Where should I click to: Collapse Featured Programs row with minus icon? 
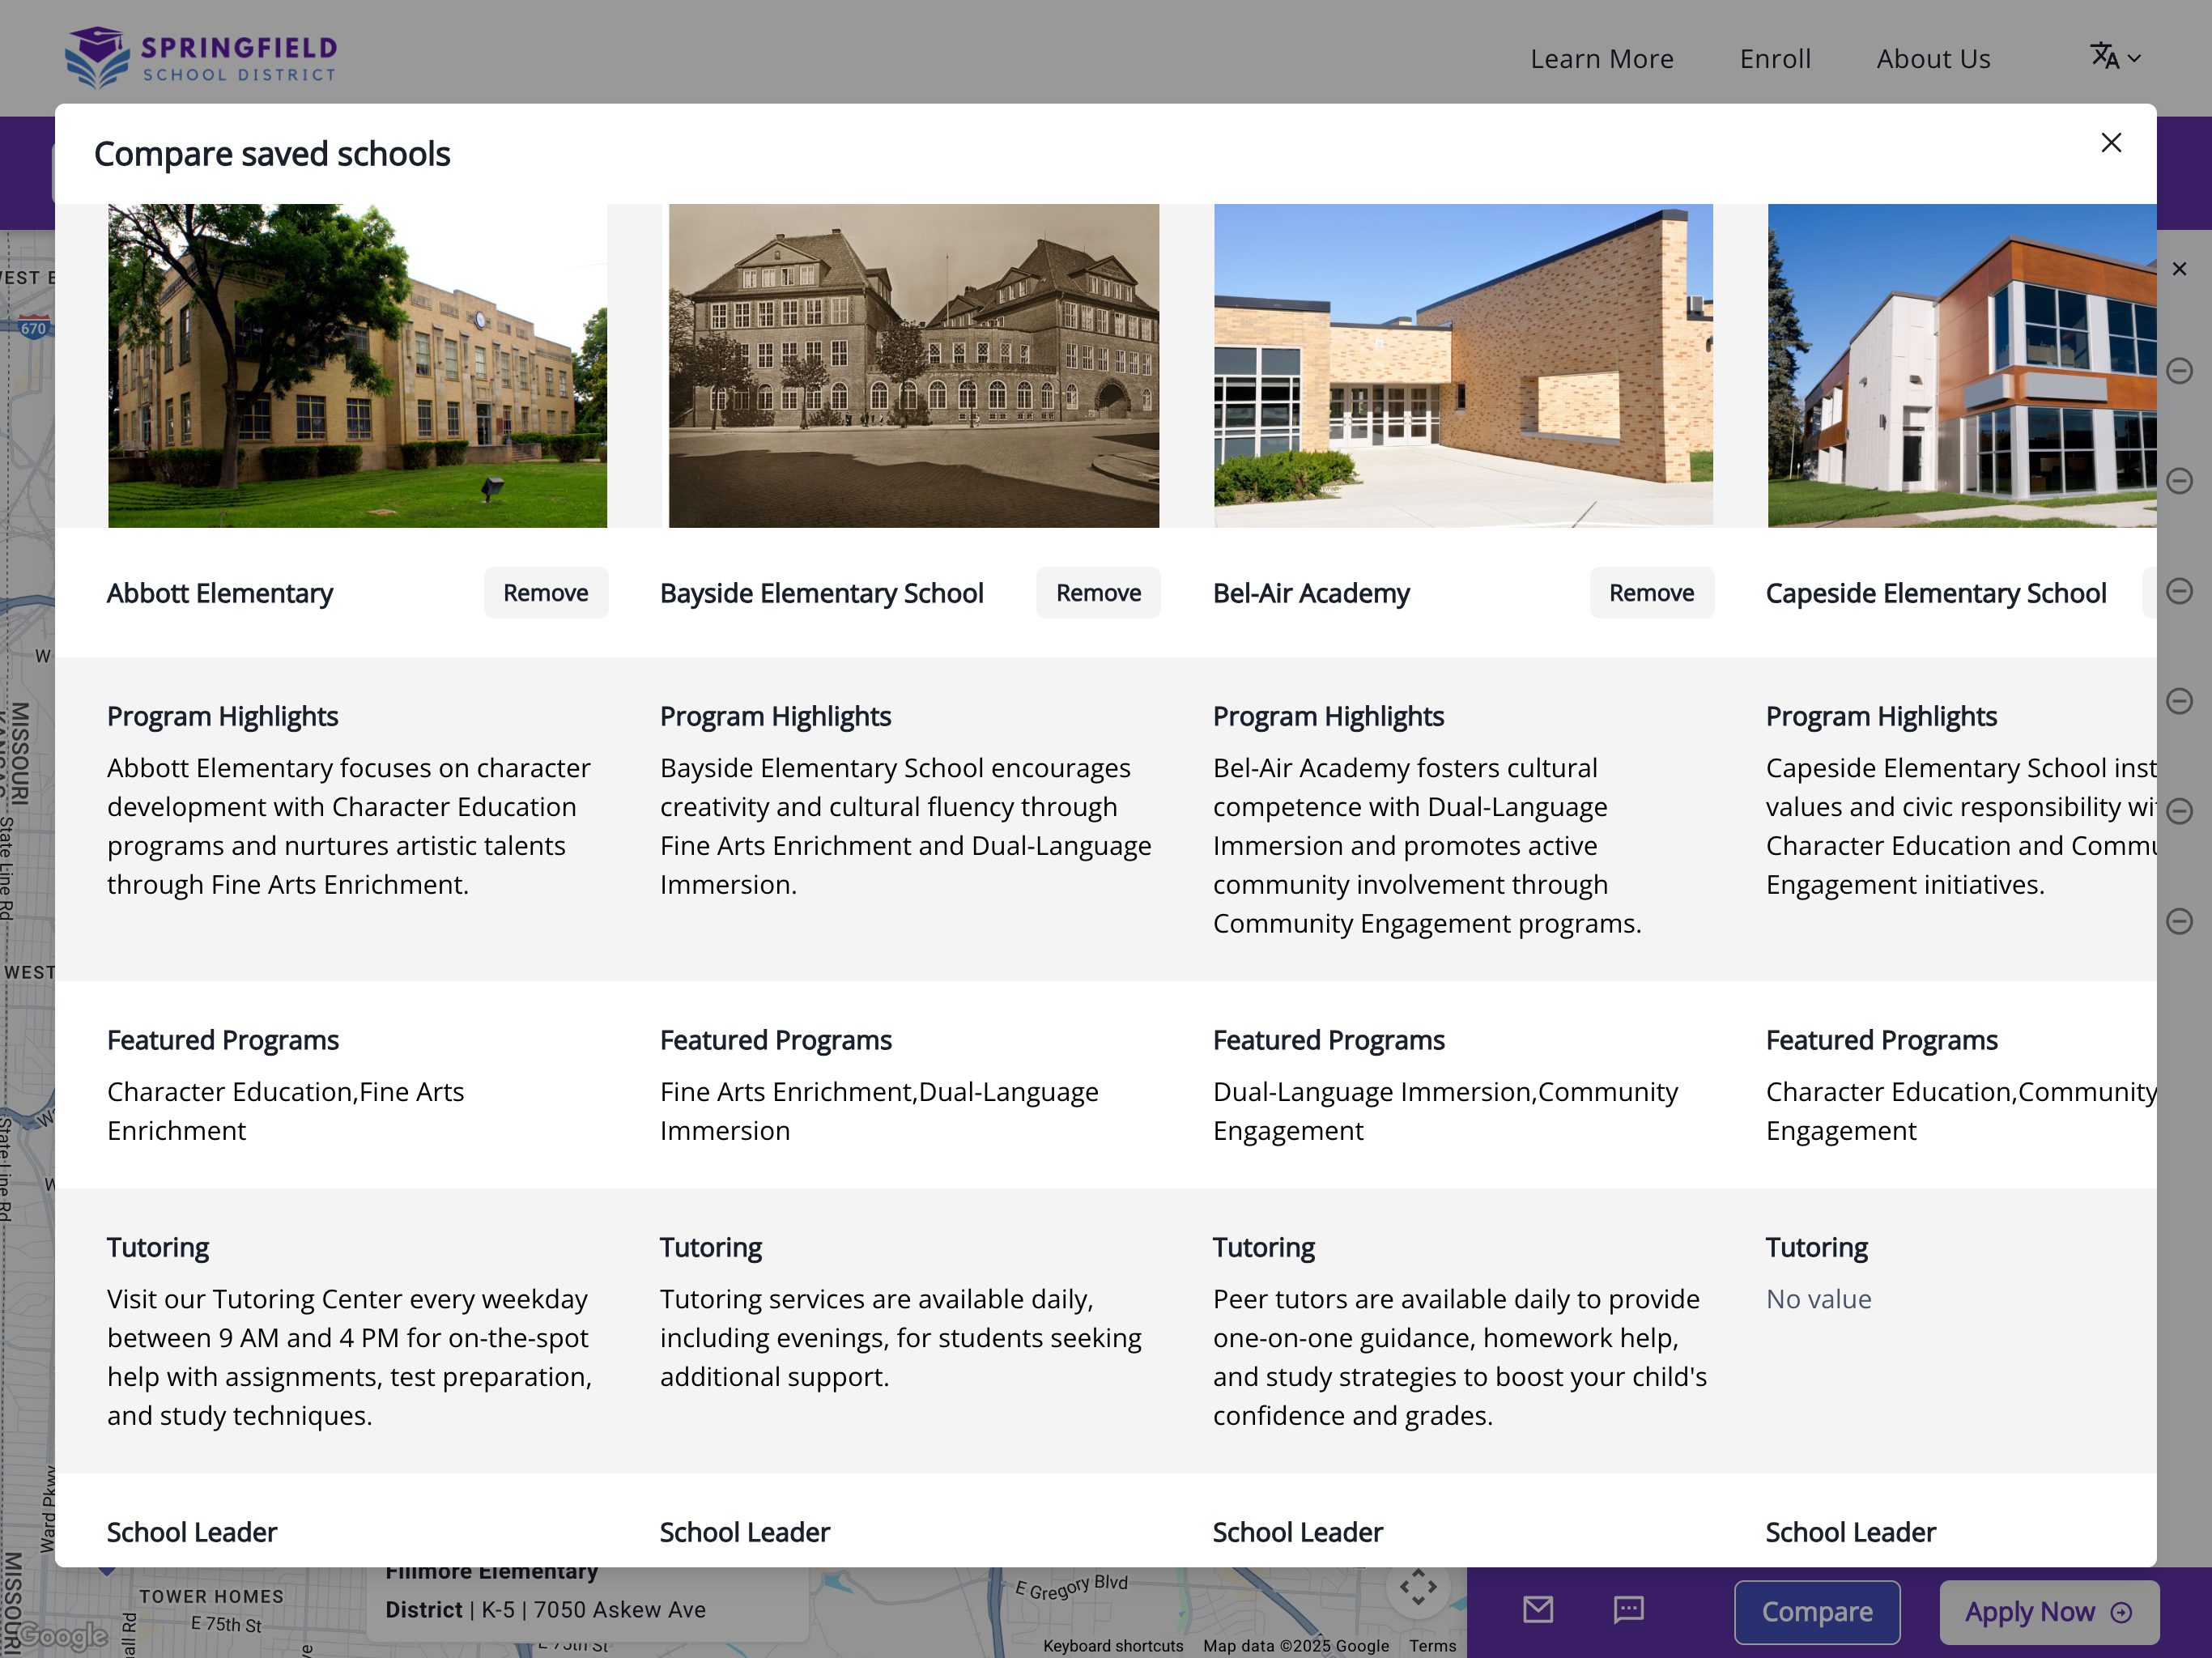tap(2180, 810)
